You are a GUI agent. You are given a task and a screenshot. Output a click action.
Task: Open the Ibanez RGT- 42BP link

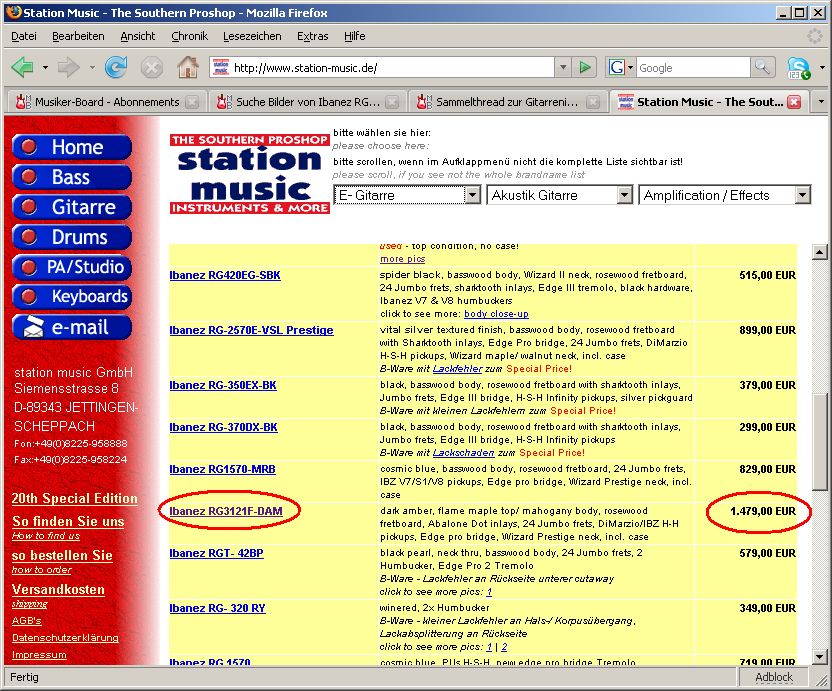(x=216, y=553)
